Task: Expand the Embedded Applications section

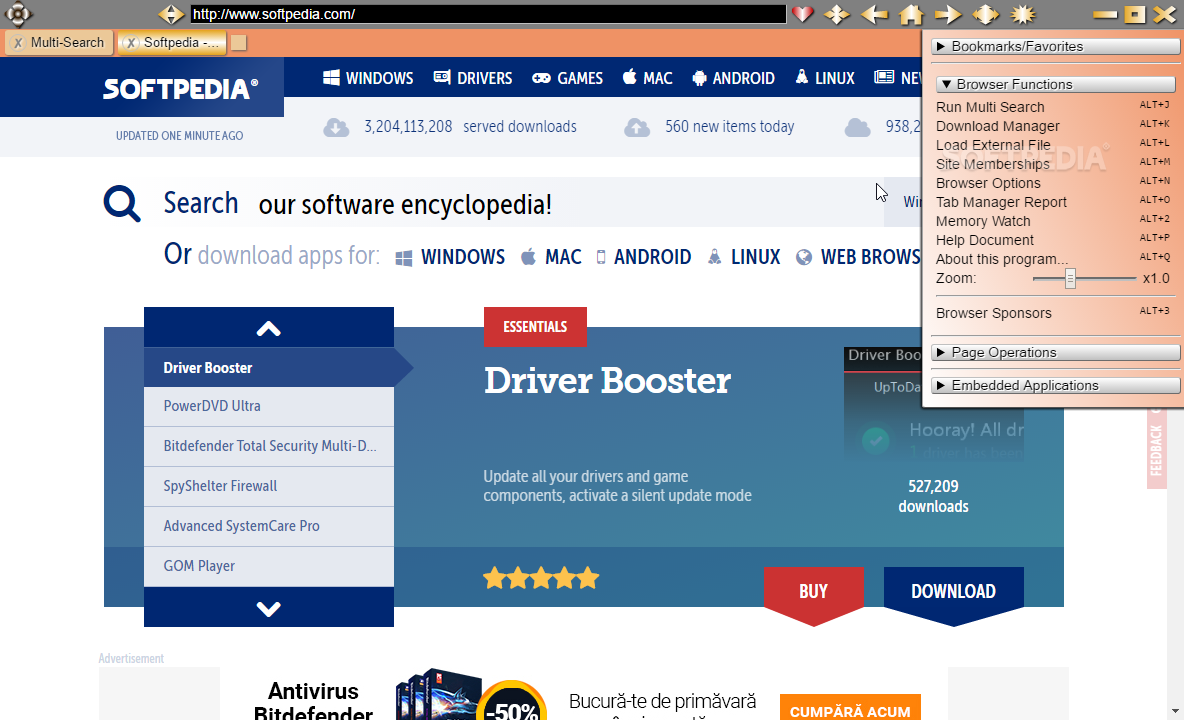Action: [1055, 386]
